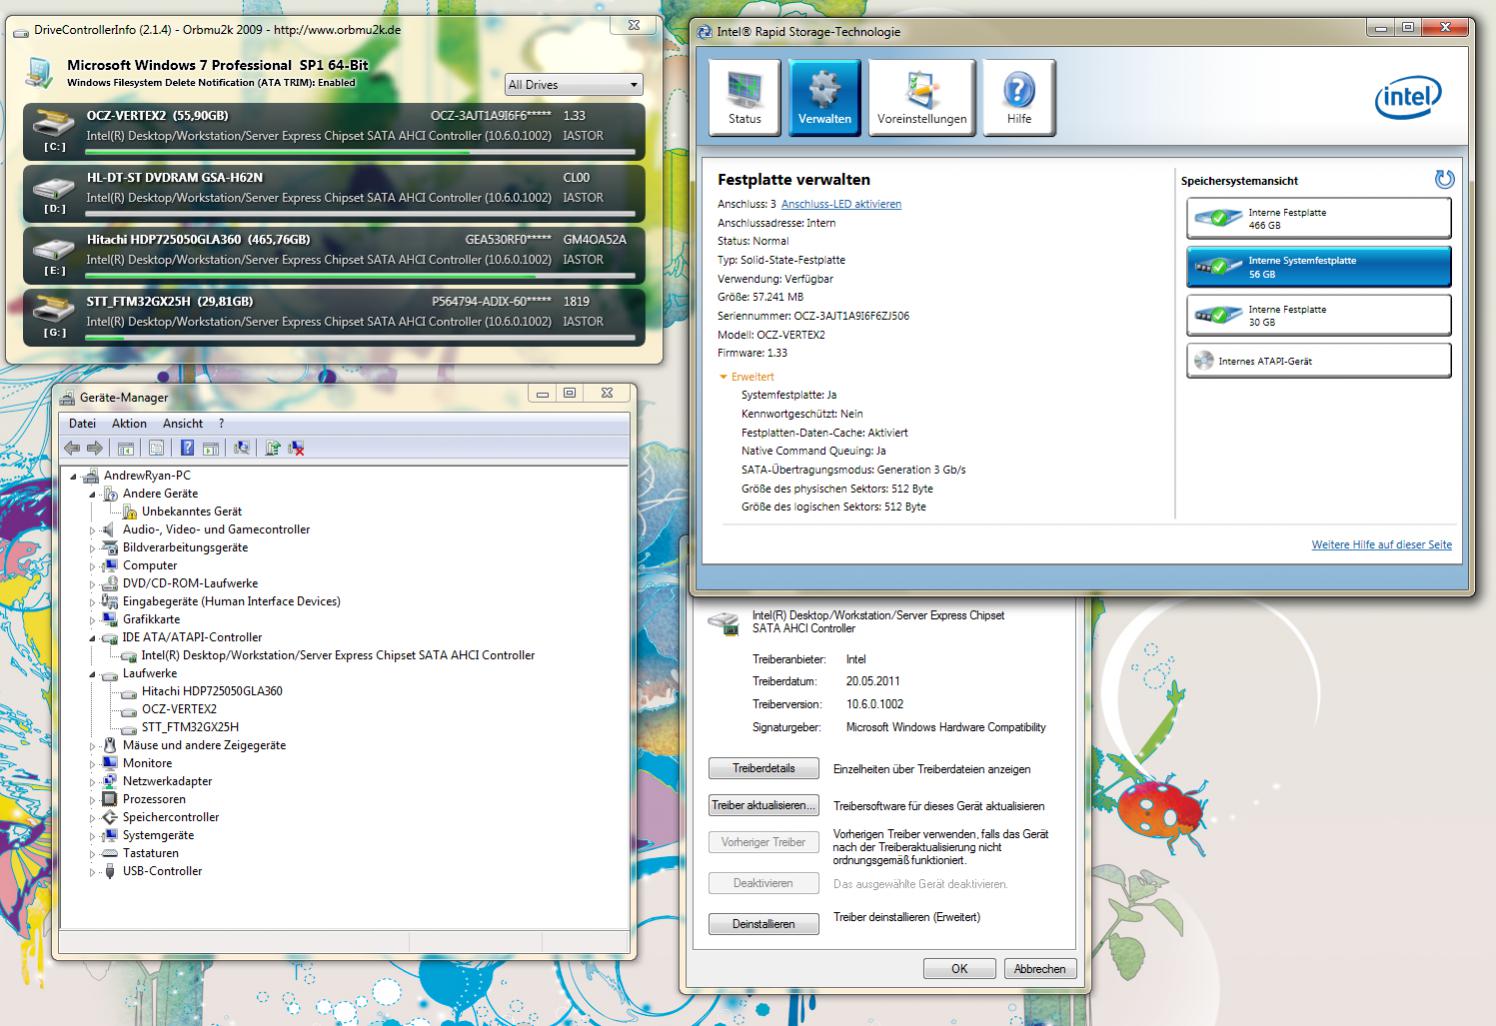
Task: Click the forward arrow in Geräte-Manager toolbar
Action: (x=95, y=448)
